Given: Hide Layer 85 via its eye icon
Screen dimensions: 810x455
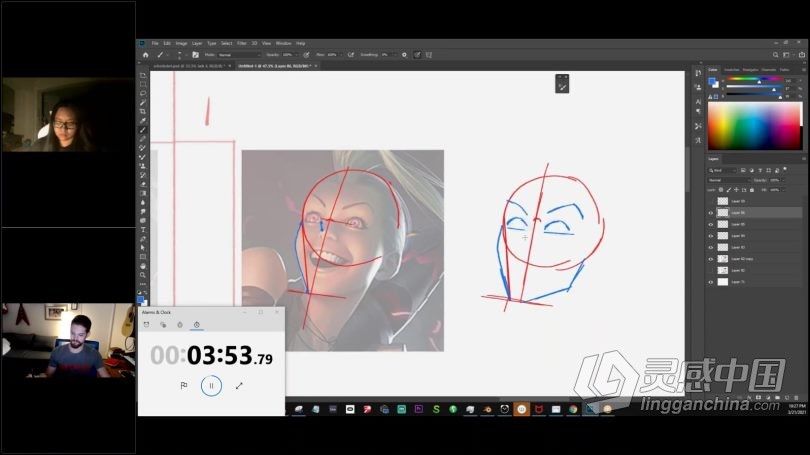Looking at the screenshot, I should (x=711, y=225).
